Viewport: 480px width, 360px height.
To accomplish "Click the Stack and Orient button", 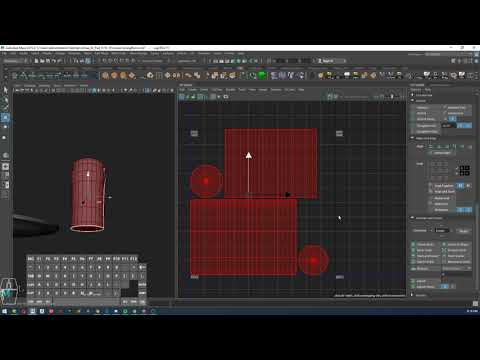I will point(426,256).
